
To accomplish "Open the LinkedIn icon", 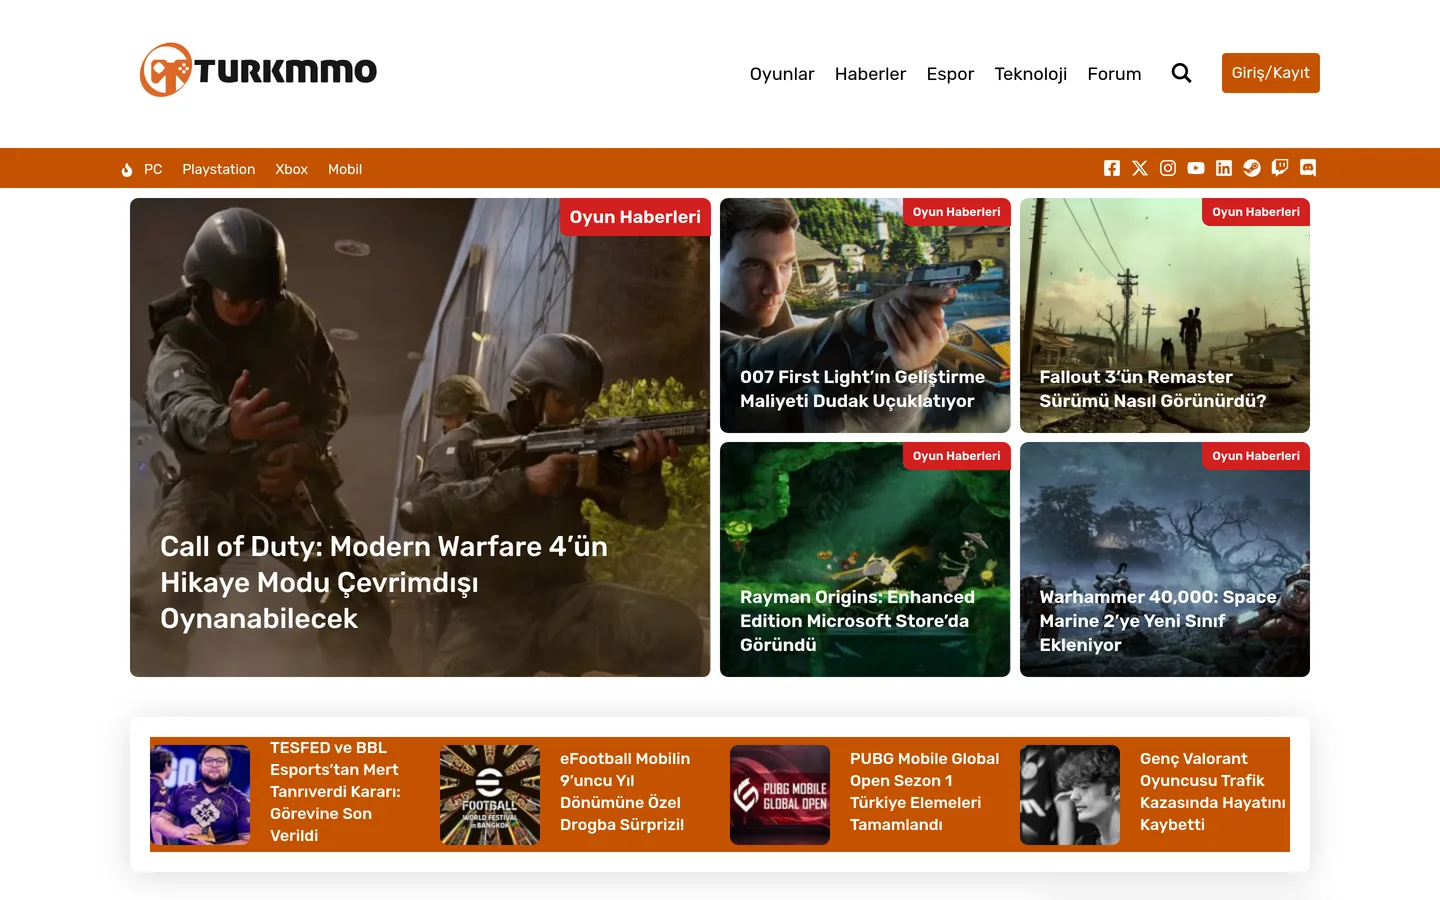I will [1224, 168].
